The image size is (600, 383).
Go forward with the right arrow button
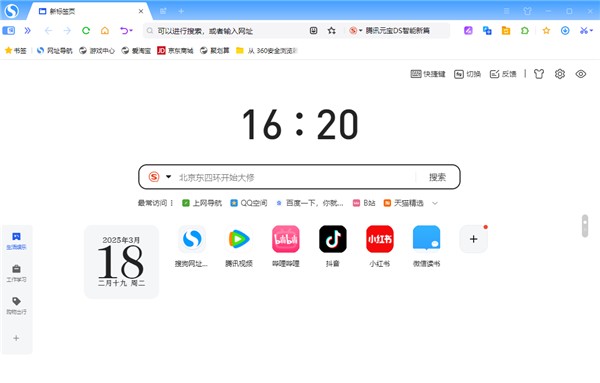tap(67, 31)
